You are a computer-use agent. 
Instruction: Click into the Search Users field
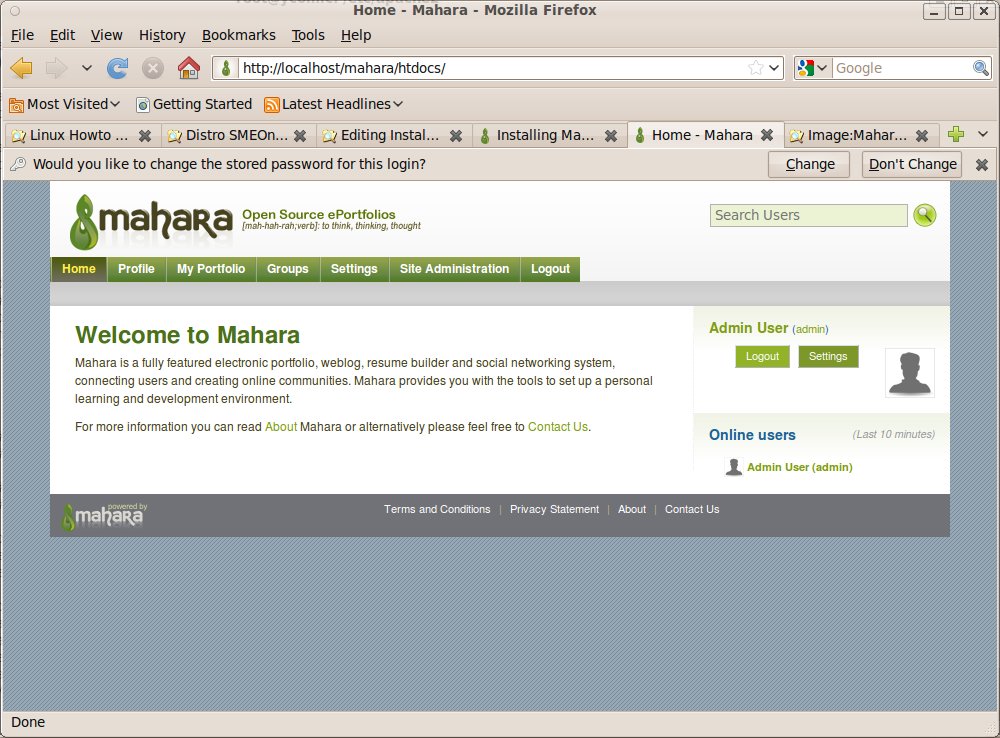(x=809, y=216)
